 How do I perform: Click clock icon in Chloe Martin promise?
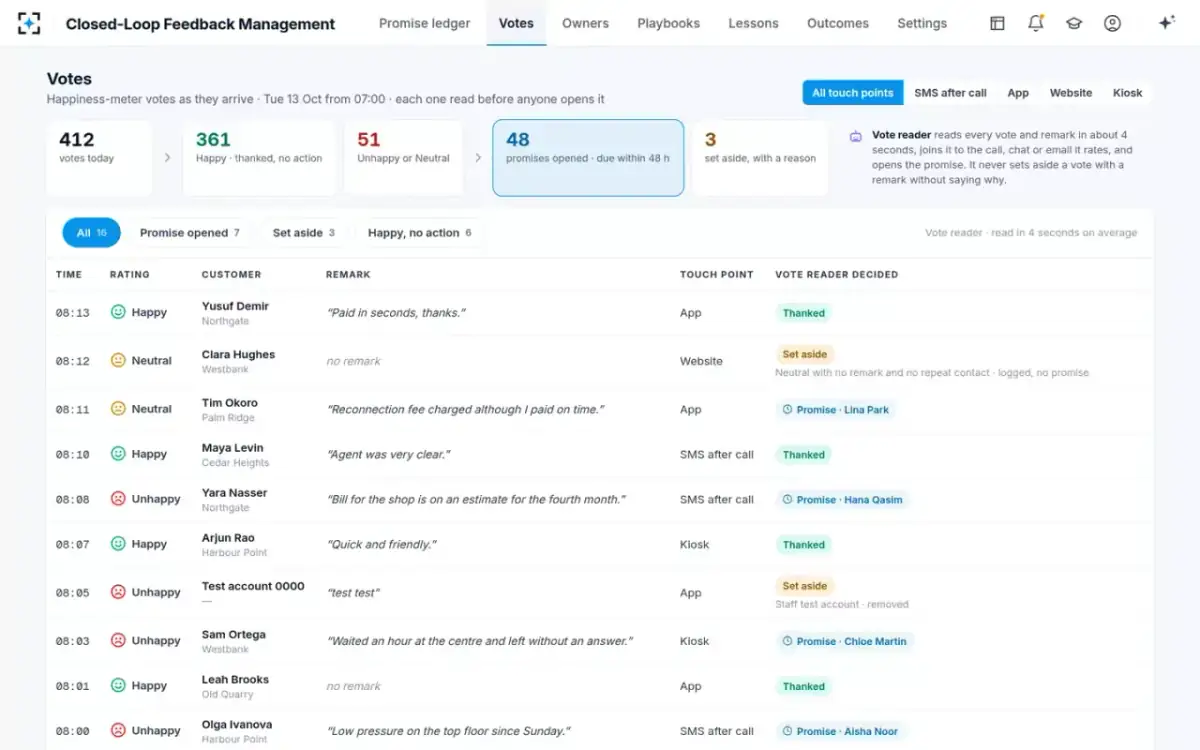point(787,641)
